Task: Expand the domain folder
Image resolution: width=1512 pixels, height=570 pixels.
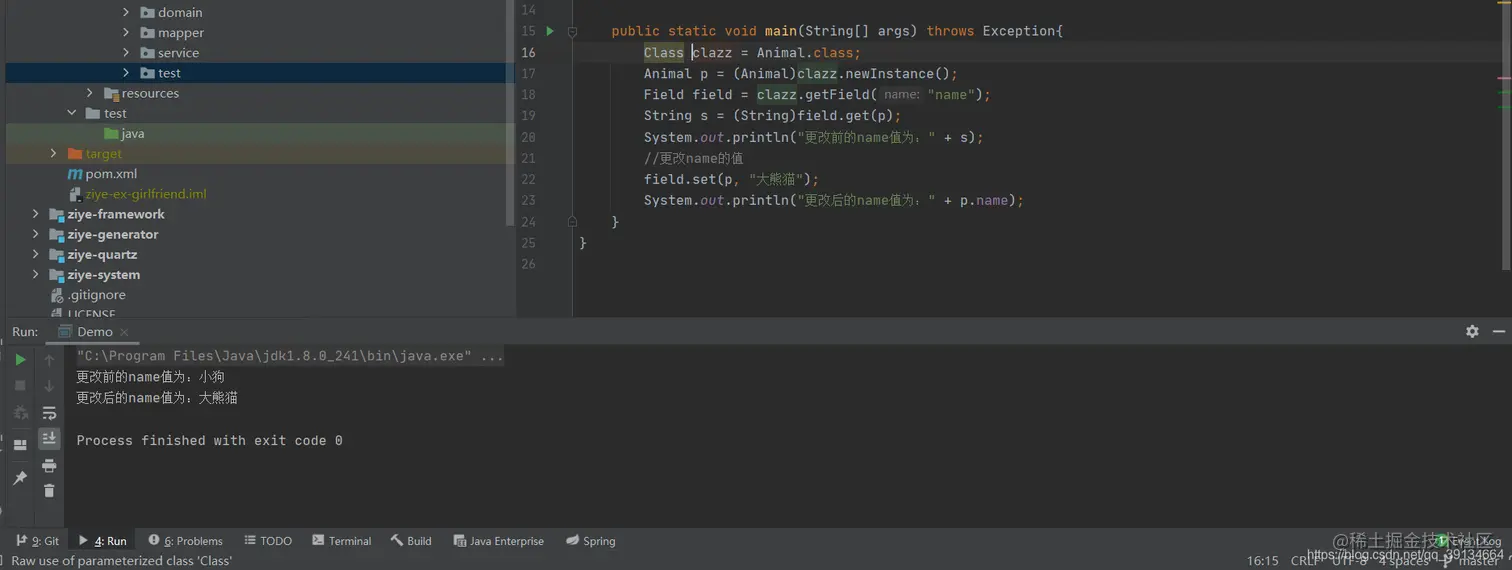Action: pos(126,12)
